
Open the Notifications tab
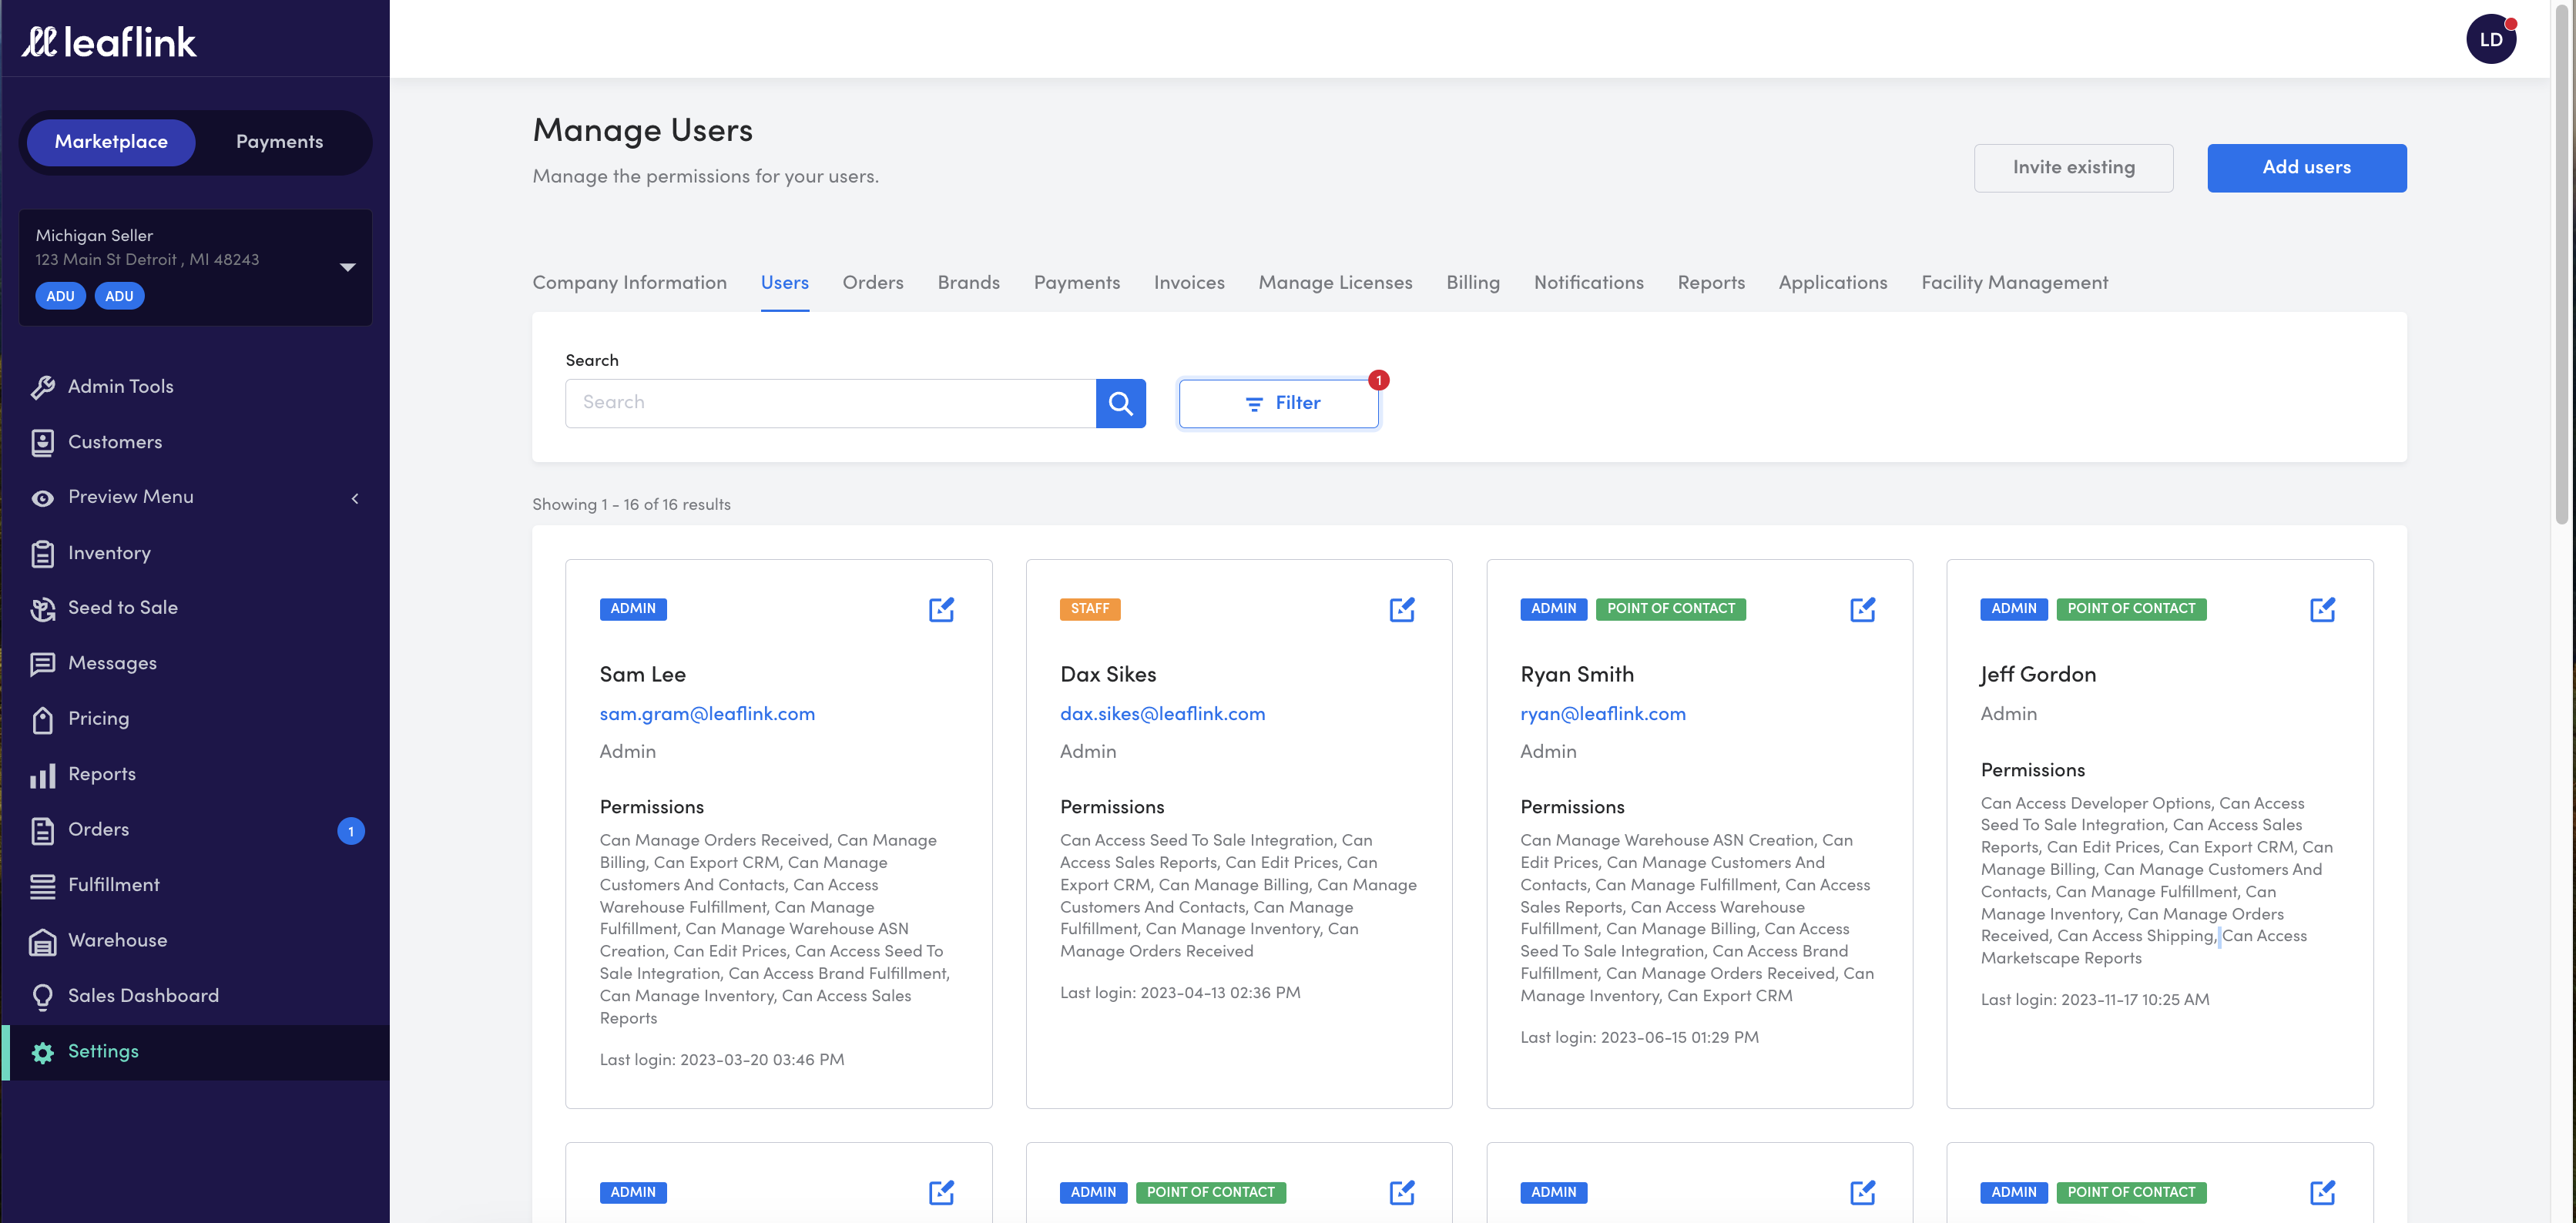1588,283
